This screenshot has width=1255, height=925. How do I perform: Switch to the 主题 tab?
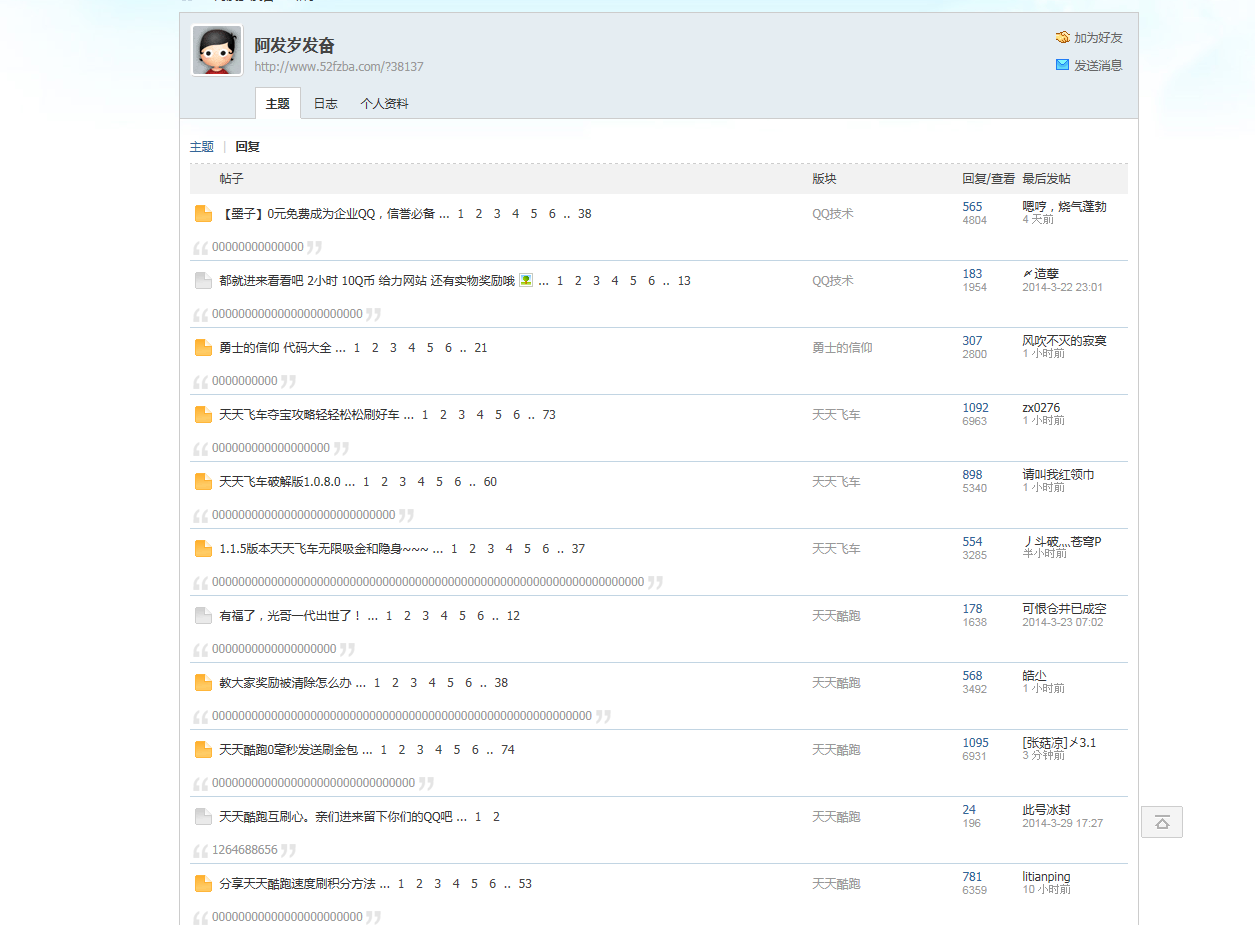(x=278, y=103)
